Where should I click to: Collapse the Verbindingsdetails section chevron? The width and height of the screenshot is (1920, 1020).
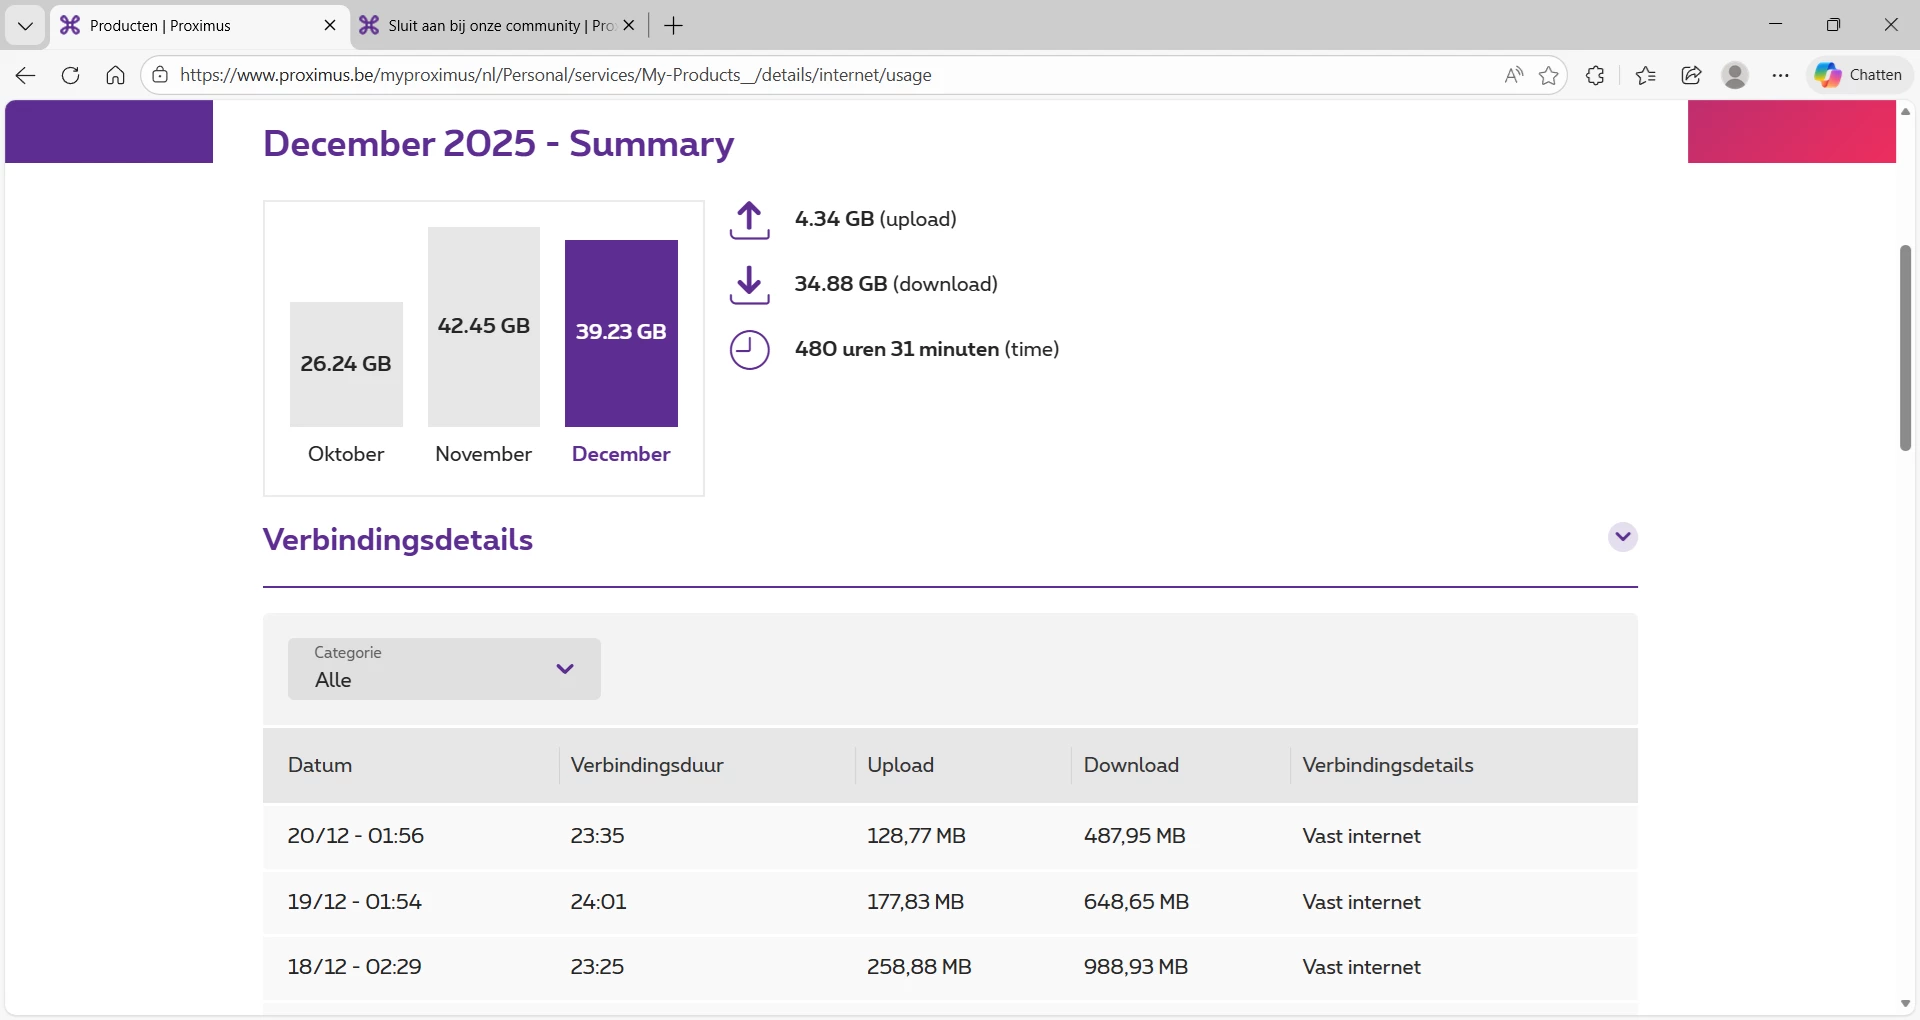[x=1622, y=537]
